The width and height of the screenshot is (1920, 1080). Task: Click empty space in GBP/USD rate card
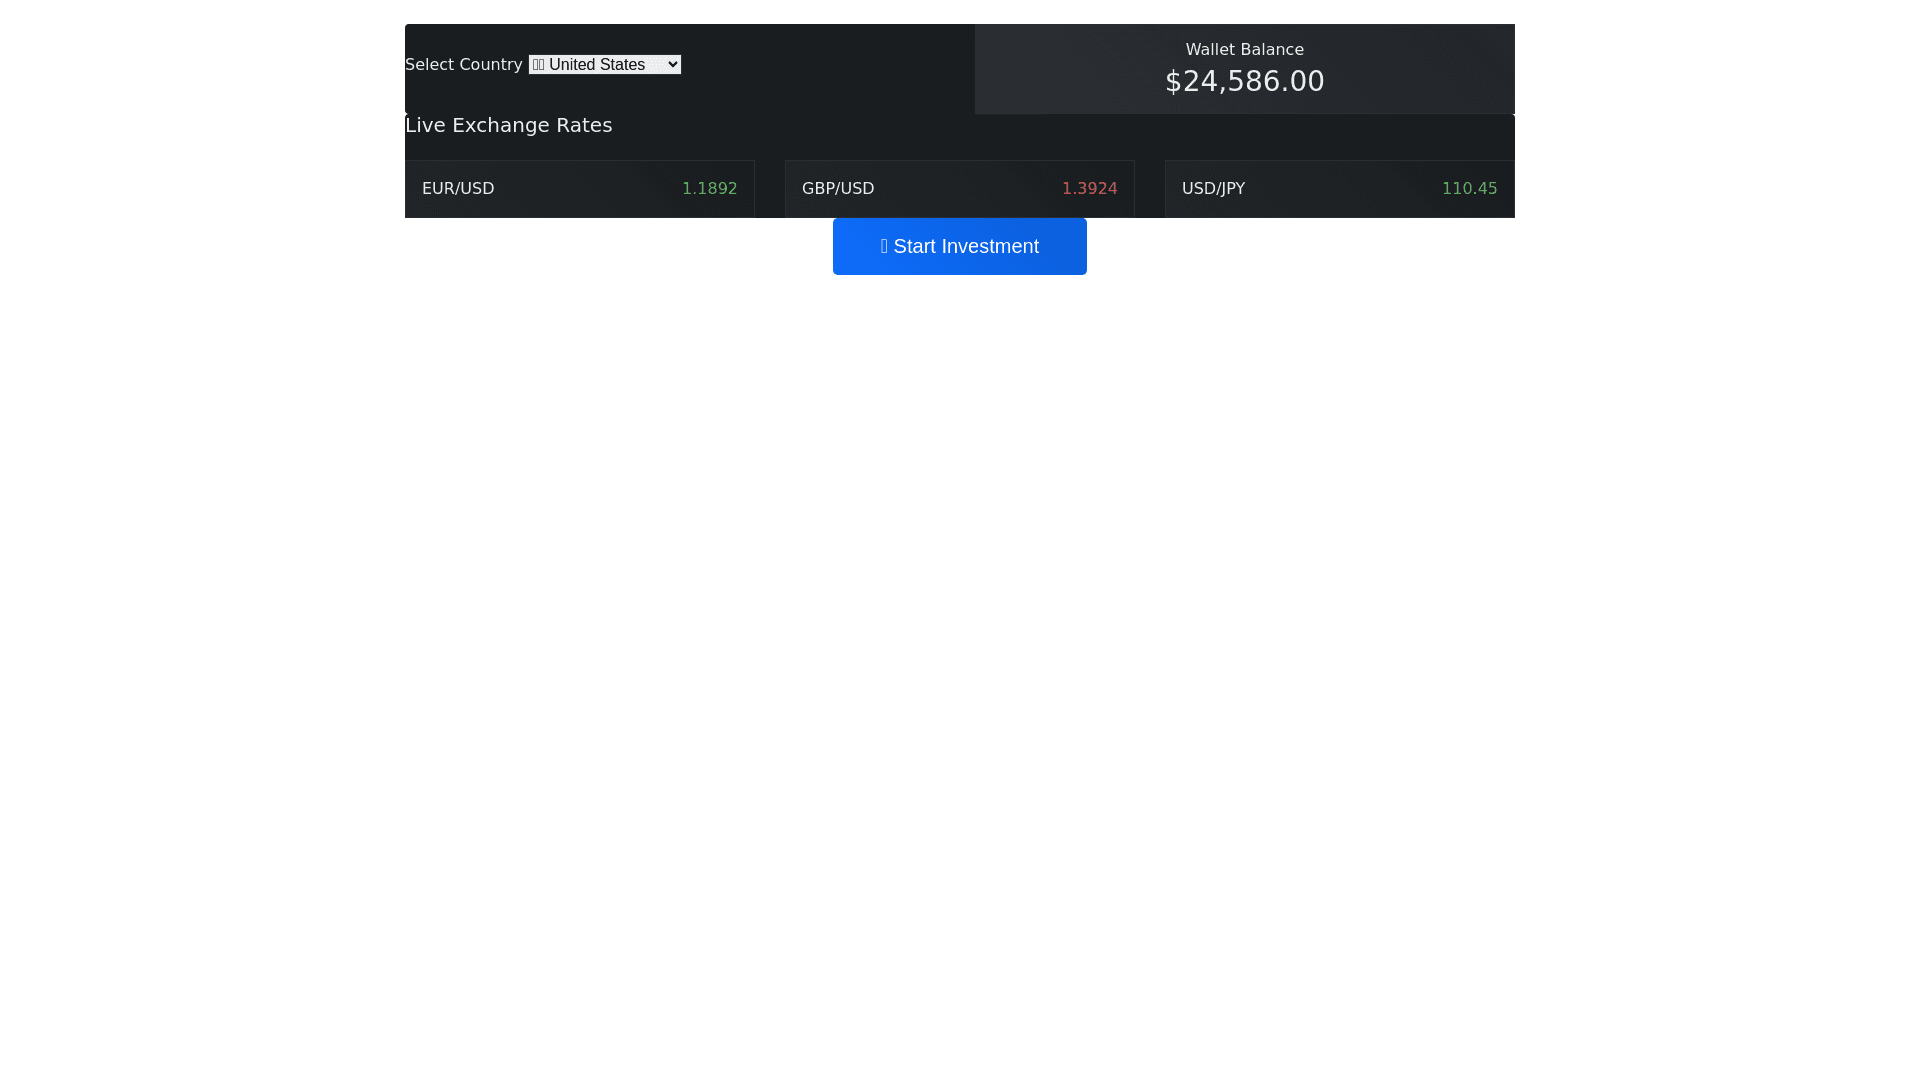pyautogui.click(x=968, y=188)
